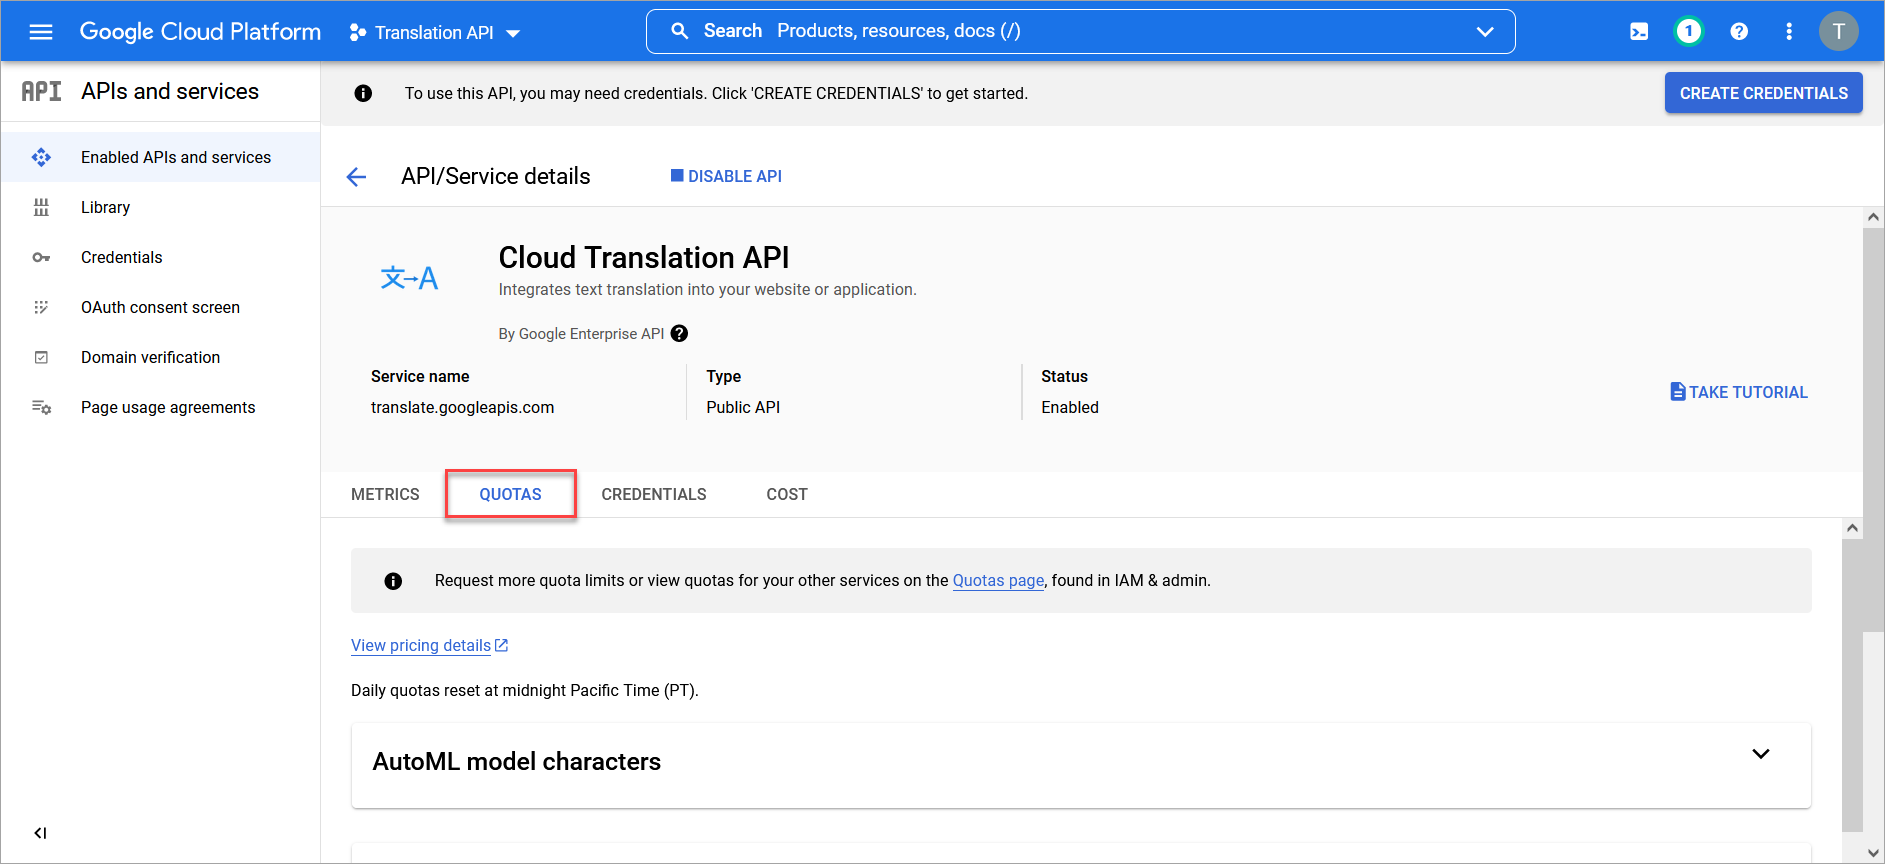Open Page usage agreements

[160, 407]
